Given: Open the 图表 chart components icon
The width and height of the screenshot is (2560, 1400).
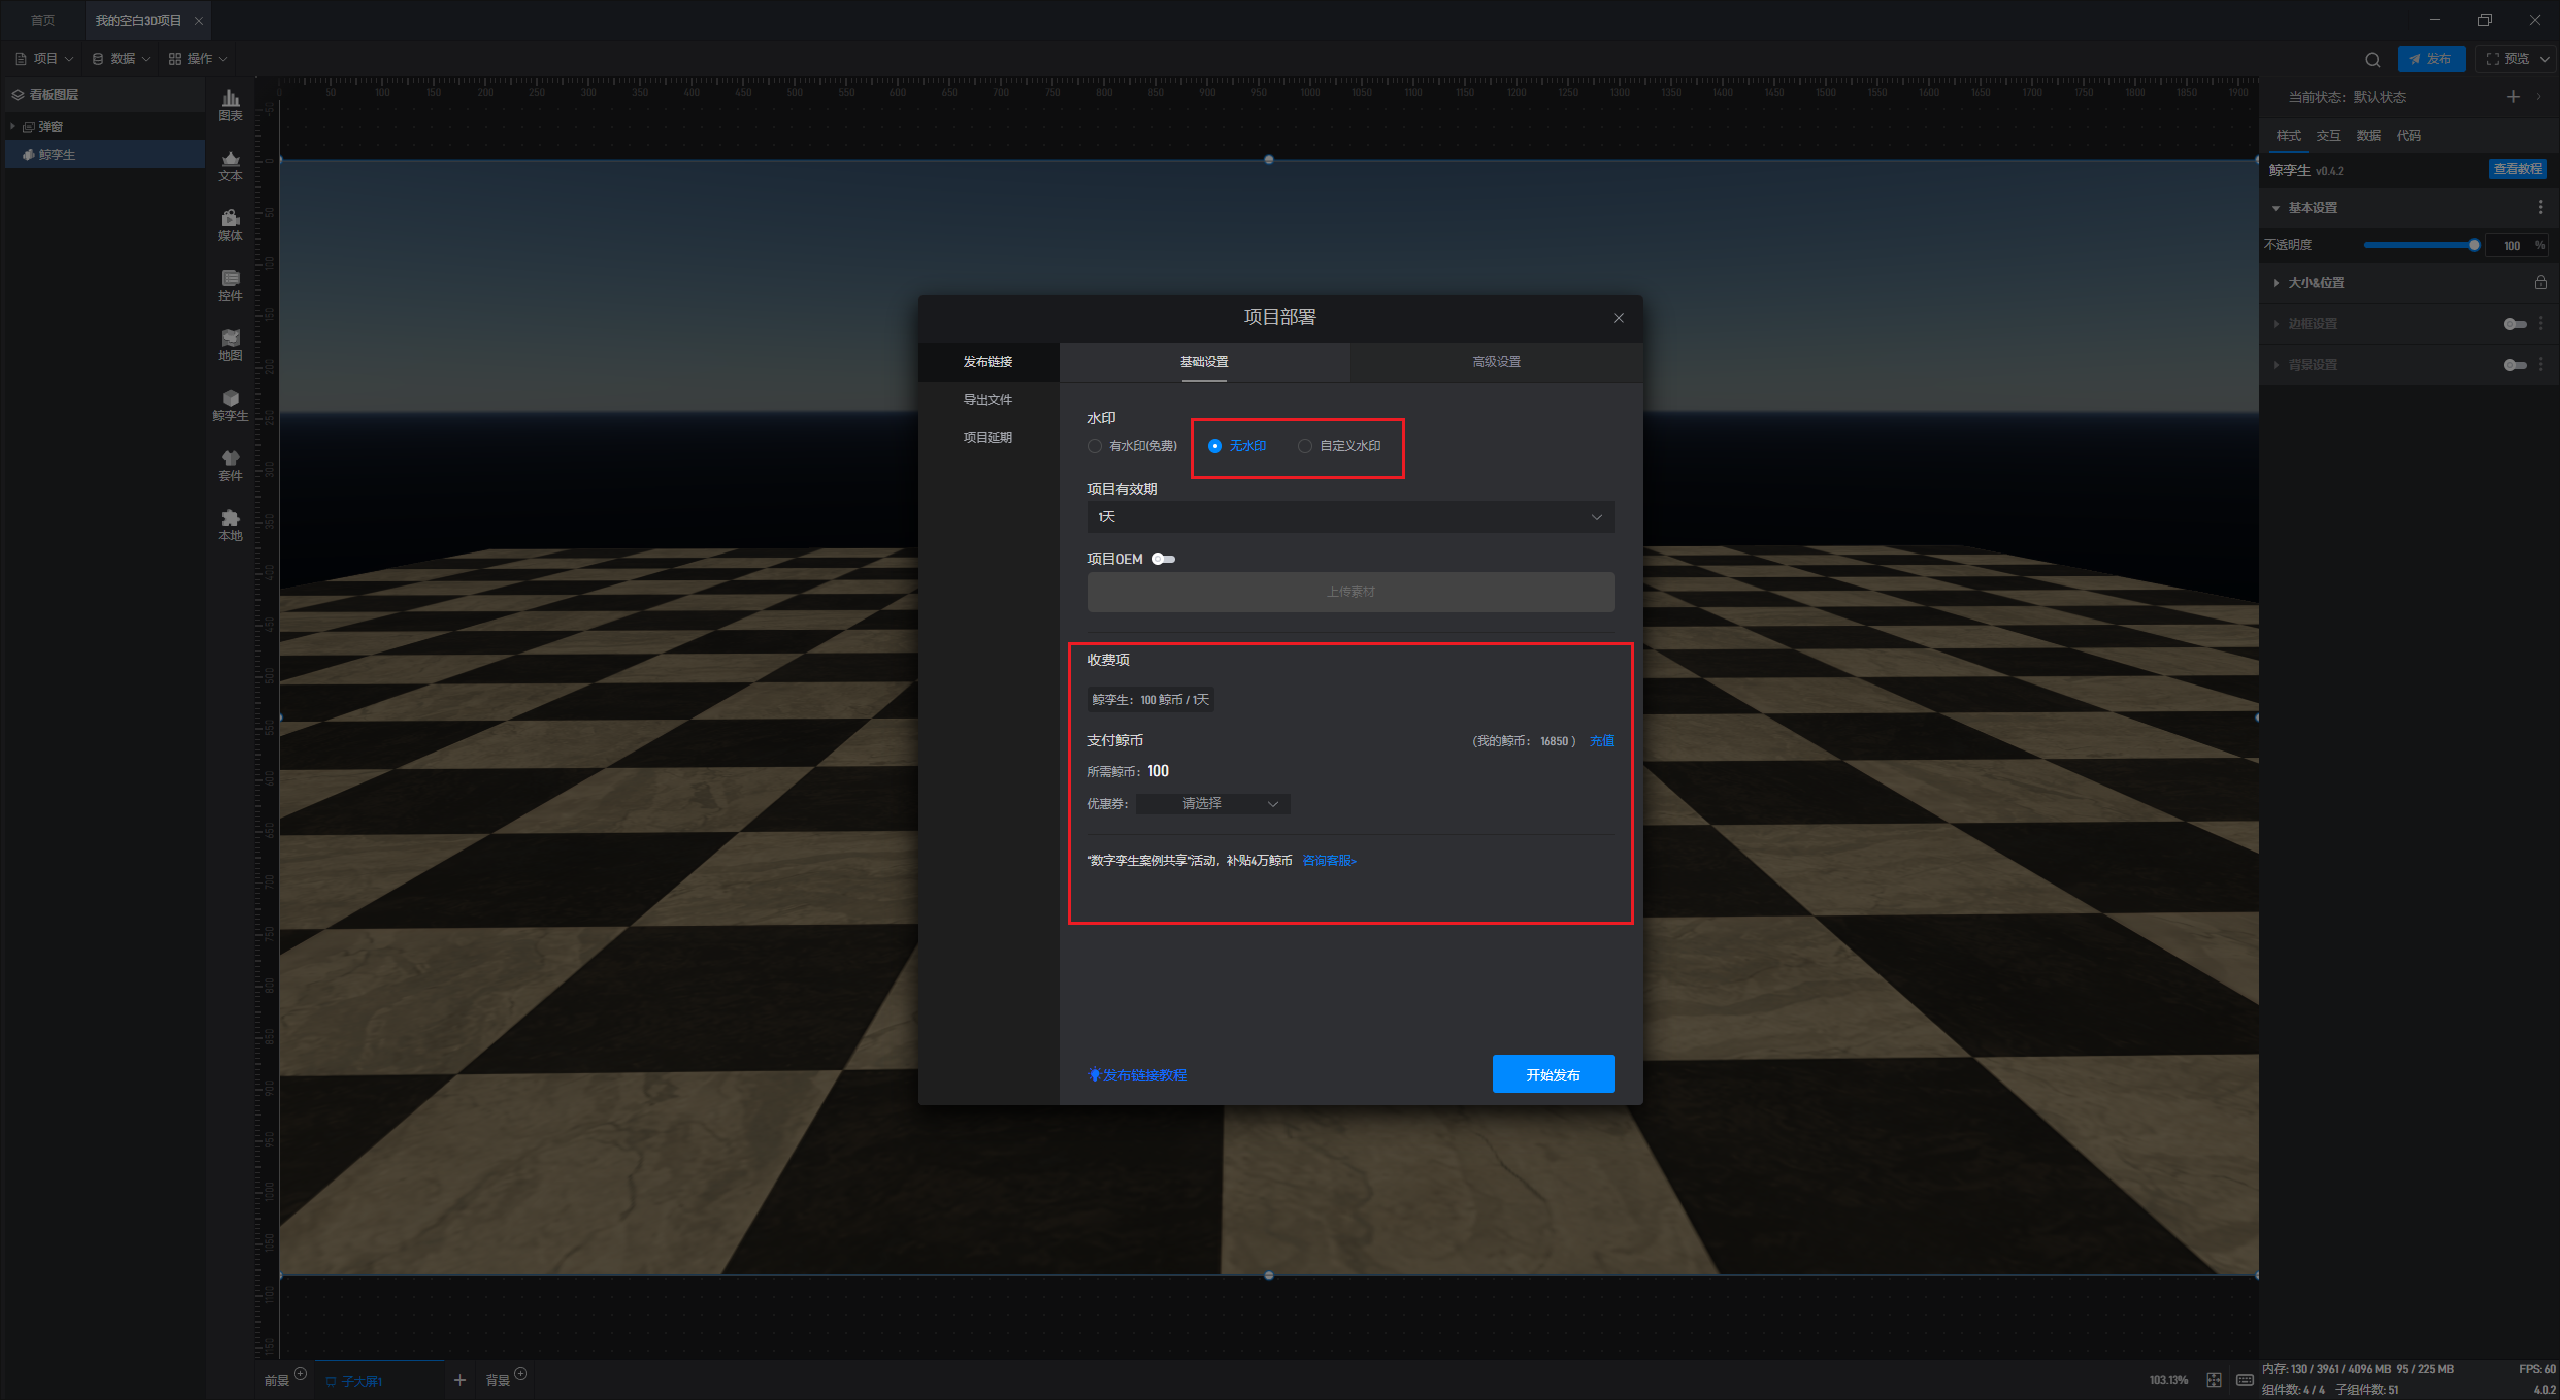Looking at the screenshot, I should coord(230,104).
